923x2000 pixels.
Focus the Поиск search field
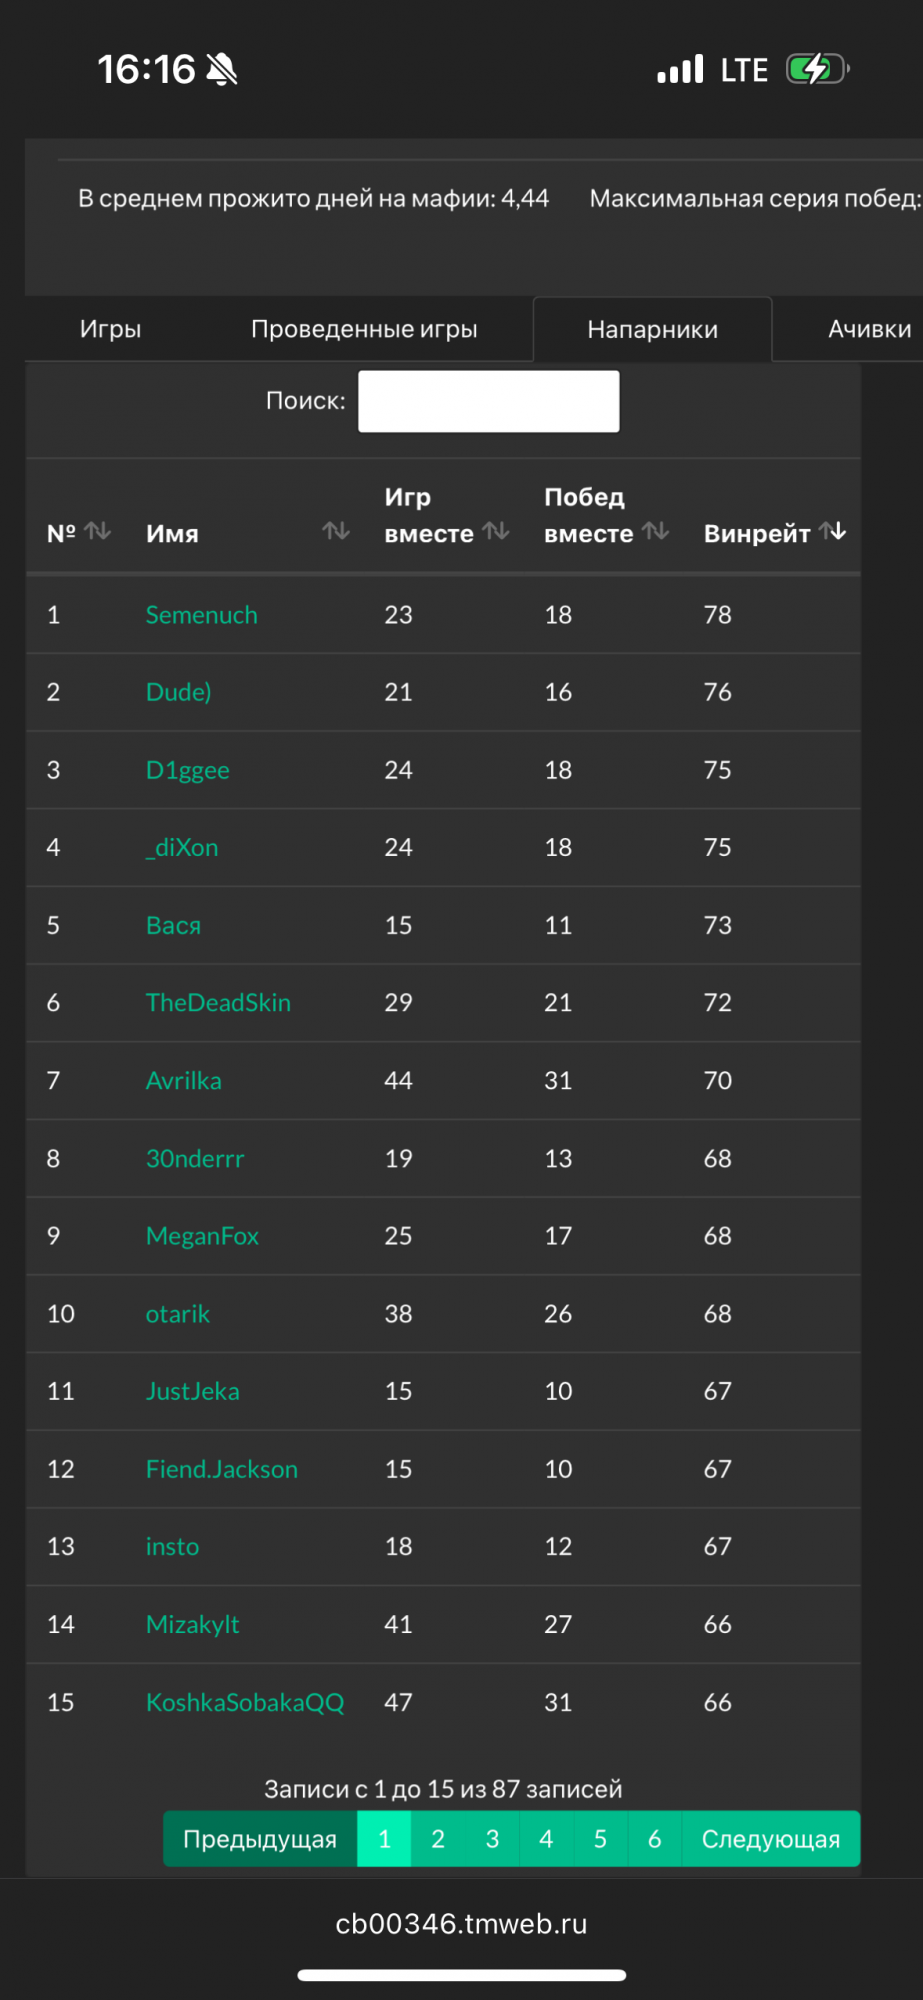(489, 401)
